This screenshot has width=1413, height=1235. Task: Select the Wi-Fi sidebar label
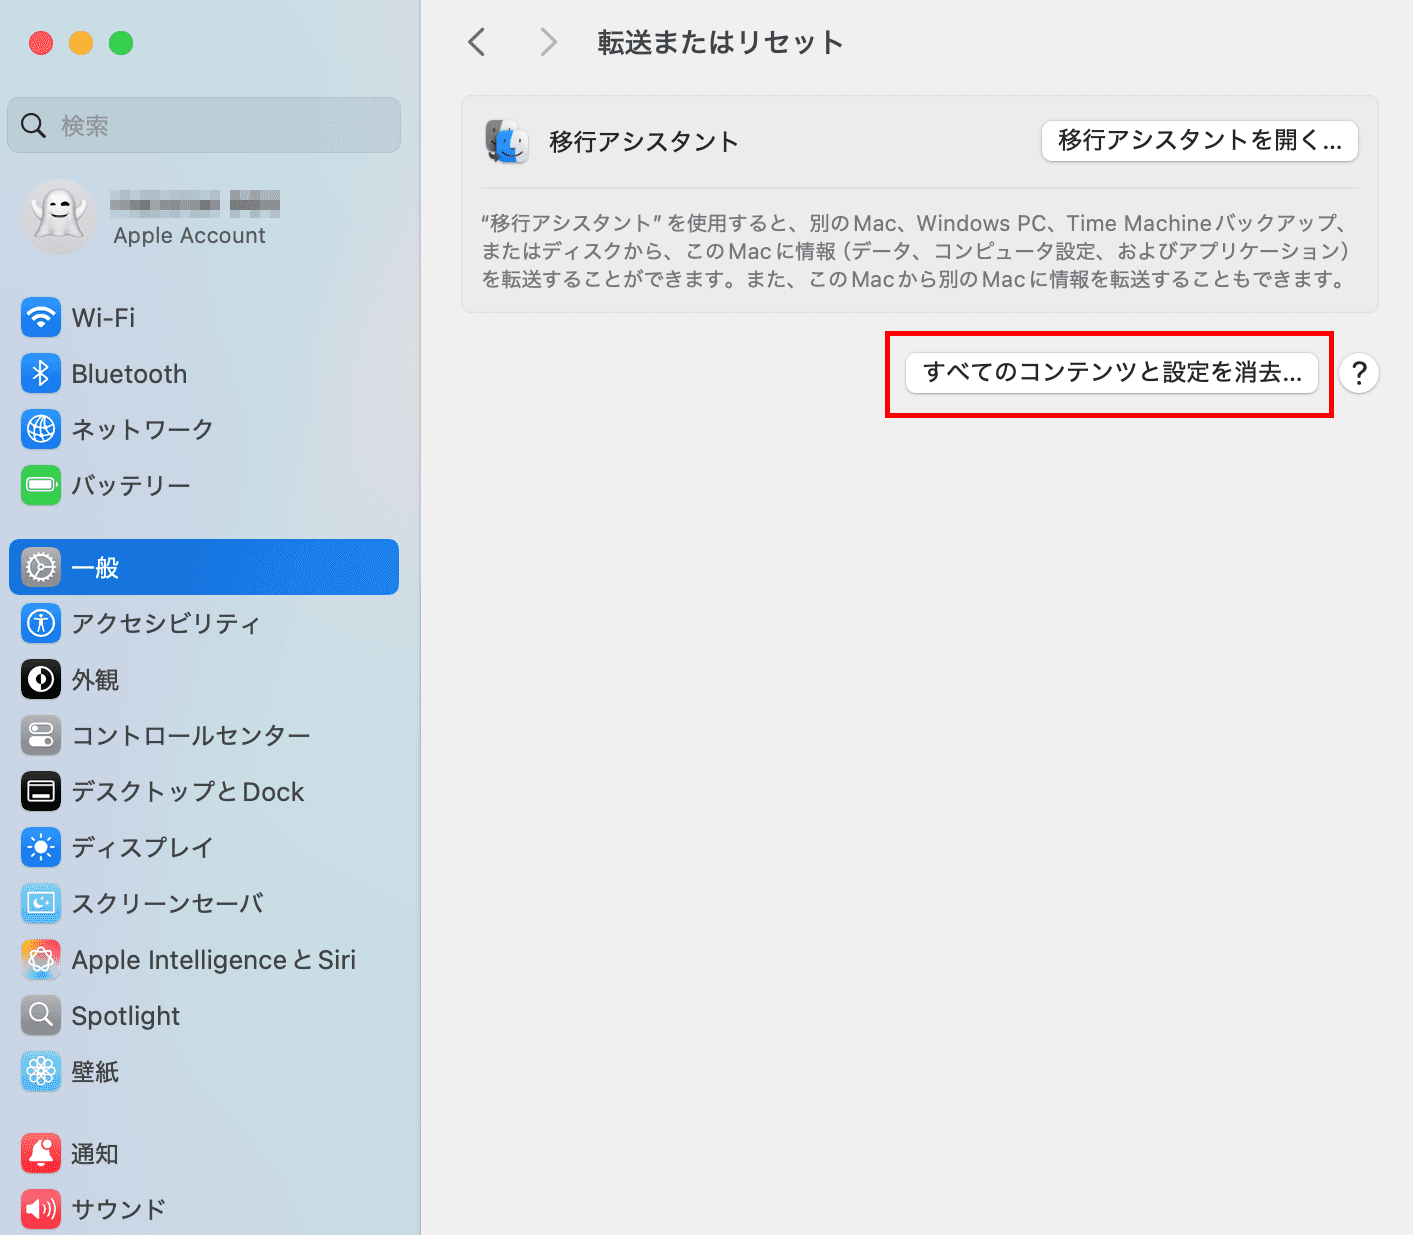(x=103, y=318)
